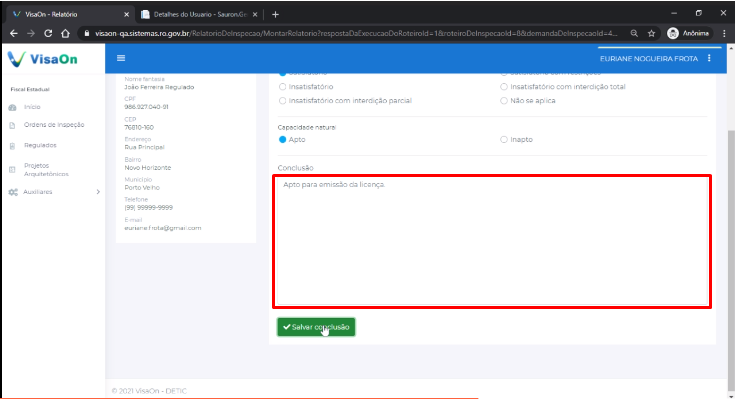
Task: Click the site lock icon in address bar
Action: tap(87, 33)
